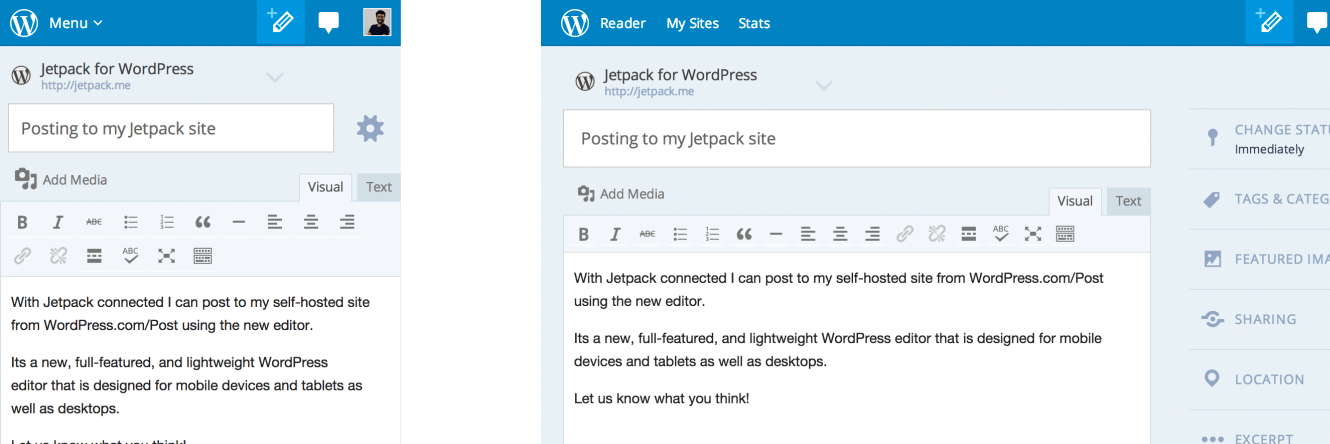
Task: Toggle Bold in the wide desktop editor toolbar
Action: [584, 234]
